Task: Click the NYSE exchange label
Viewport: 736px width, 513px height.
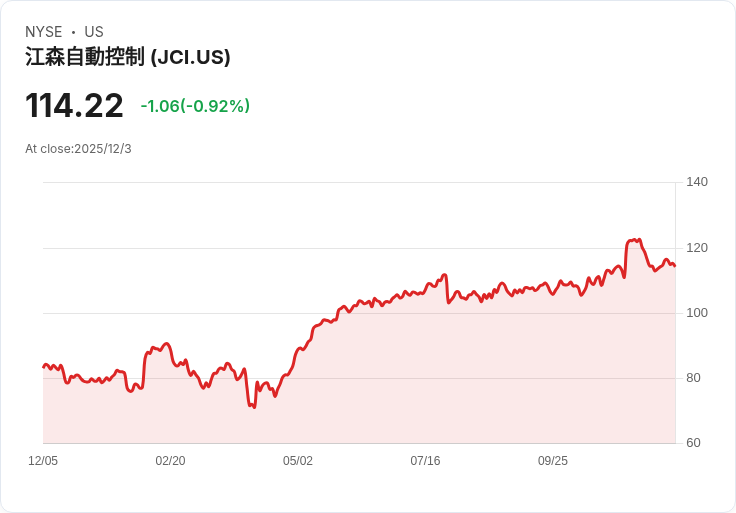Action: 43,32
